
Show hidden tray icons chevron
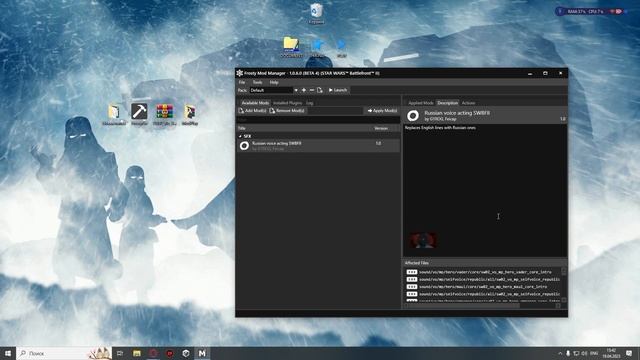pyautogui.click(x=560, y=353)
